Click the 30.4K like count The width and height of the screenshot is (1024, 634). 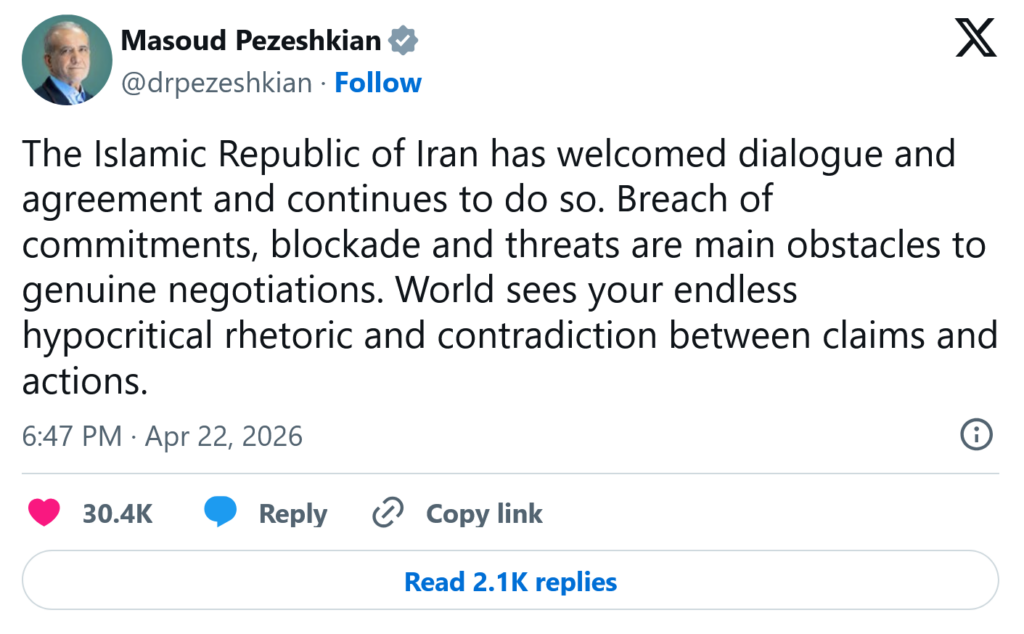[x=117, y=513]
